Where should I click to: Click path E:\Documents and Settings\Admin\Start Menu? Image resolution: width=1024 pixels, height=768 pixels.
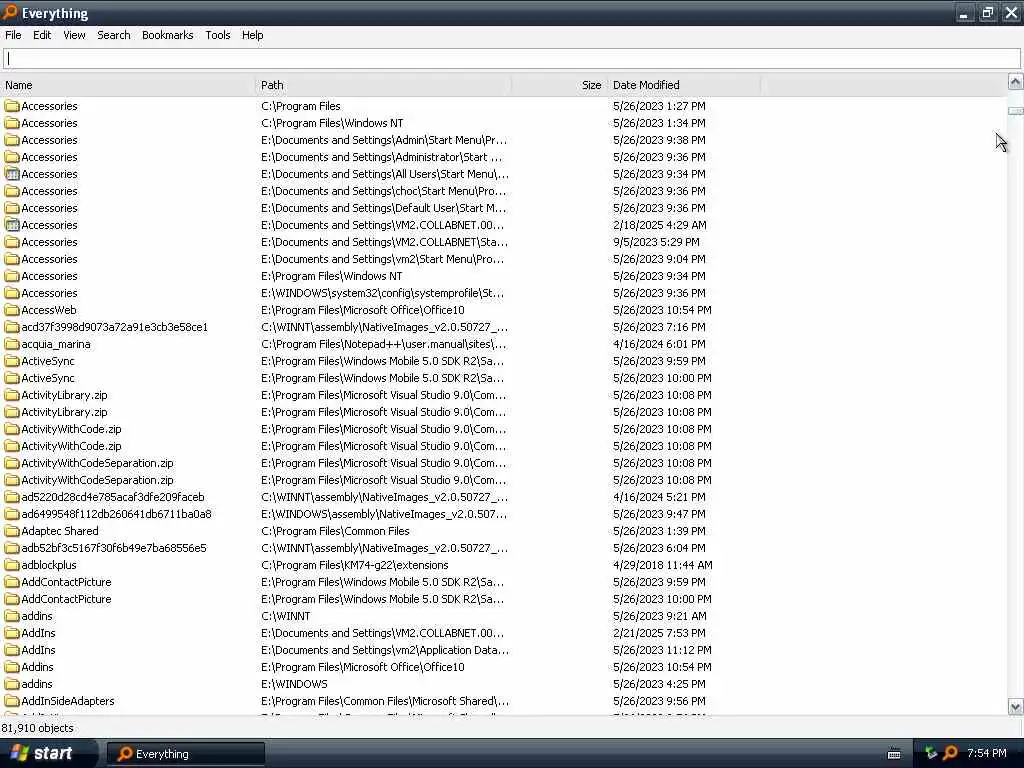pyautogui.click(x=383, y=140)
